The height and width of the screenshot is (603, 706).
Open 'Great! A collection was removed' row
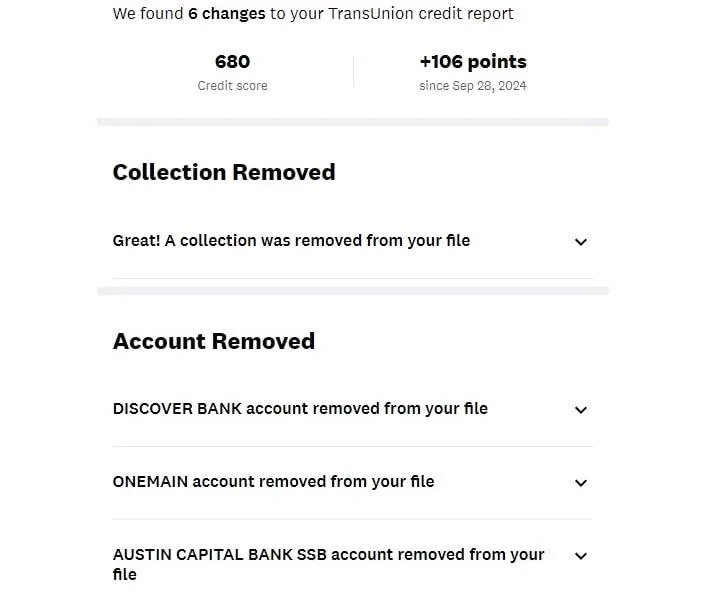(x=352, y=241)
